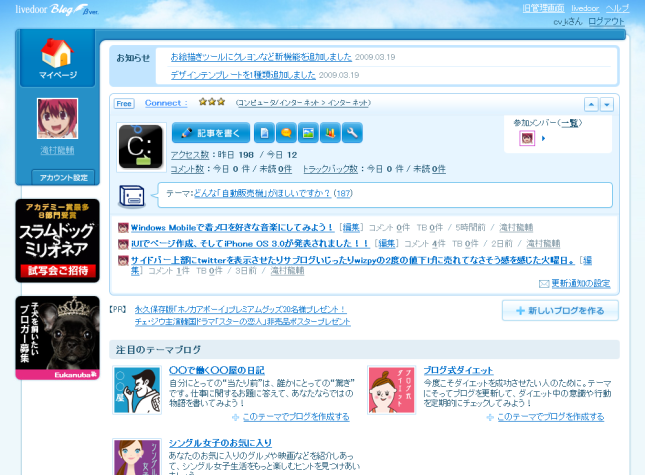Open トラックバック数 trackback count link
Screen dimensions: 645x475
coord(330,169)
